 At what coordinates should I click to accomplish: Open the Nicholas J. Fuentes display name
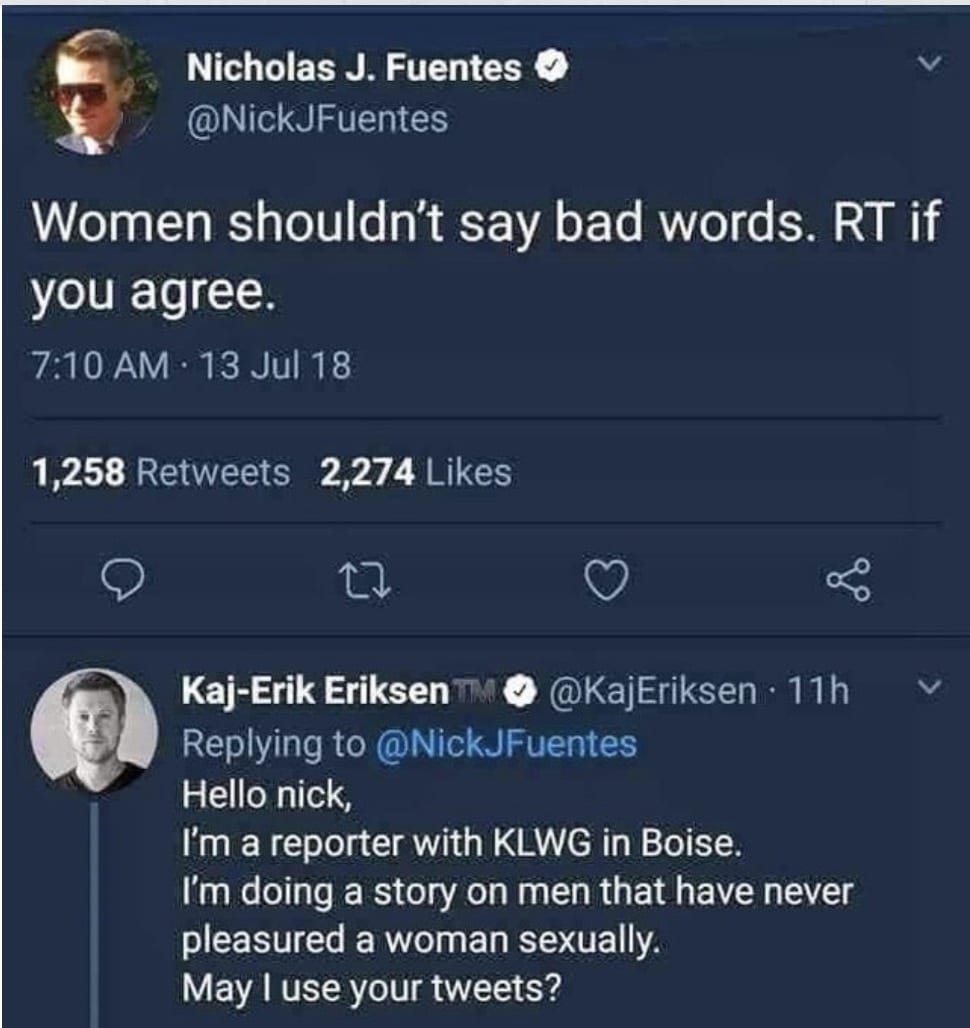coord(354,69)
